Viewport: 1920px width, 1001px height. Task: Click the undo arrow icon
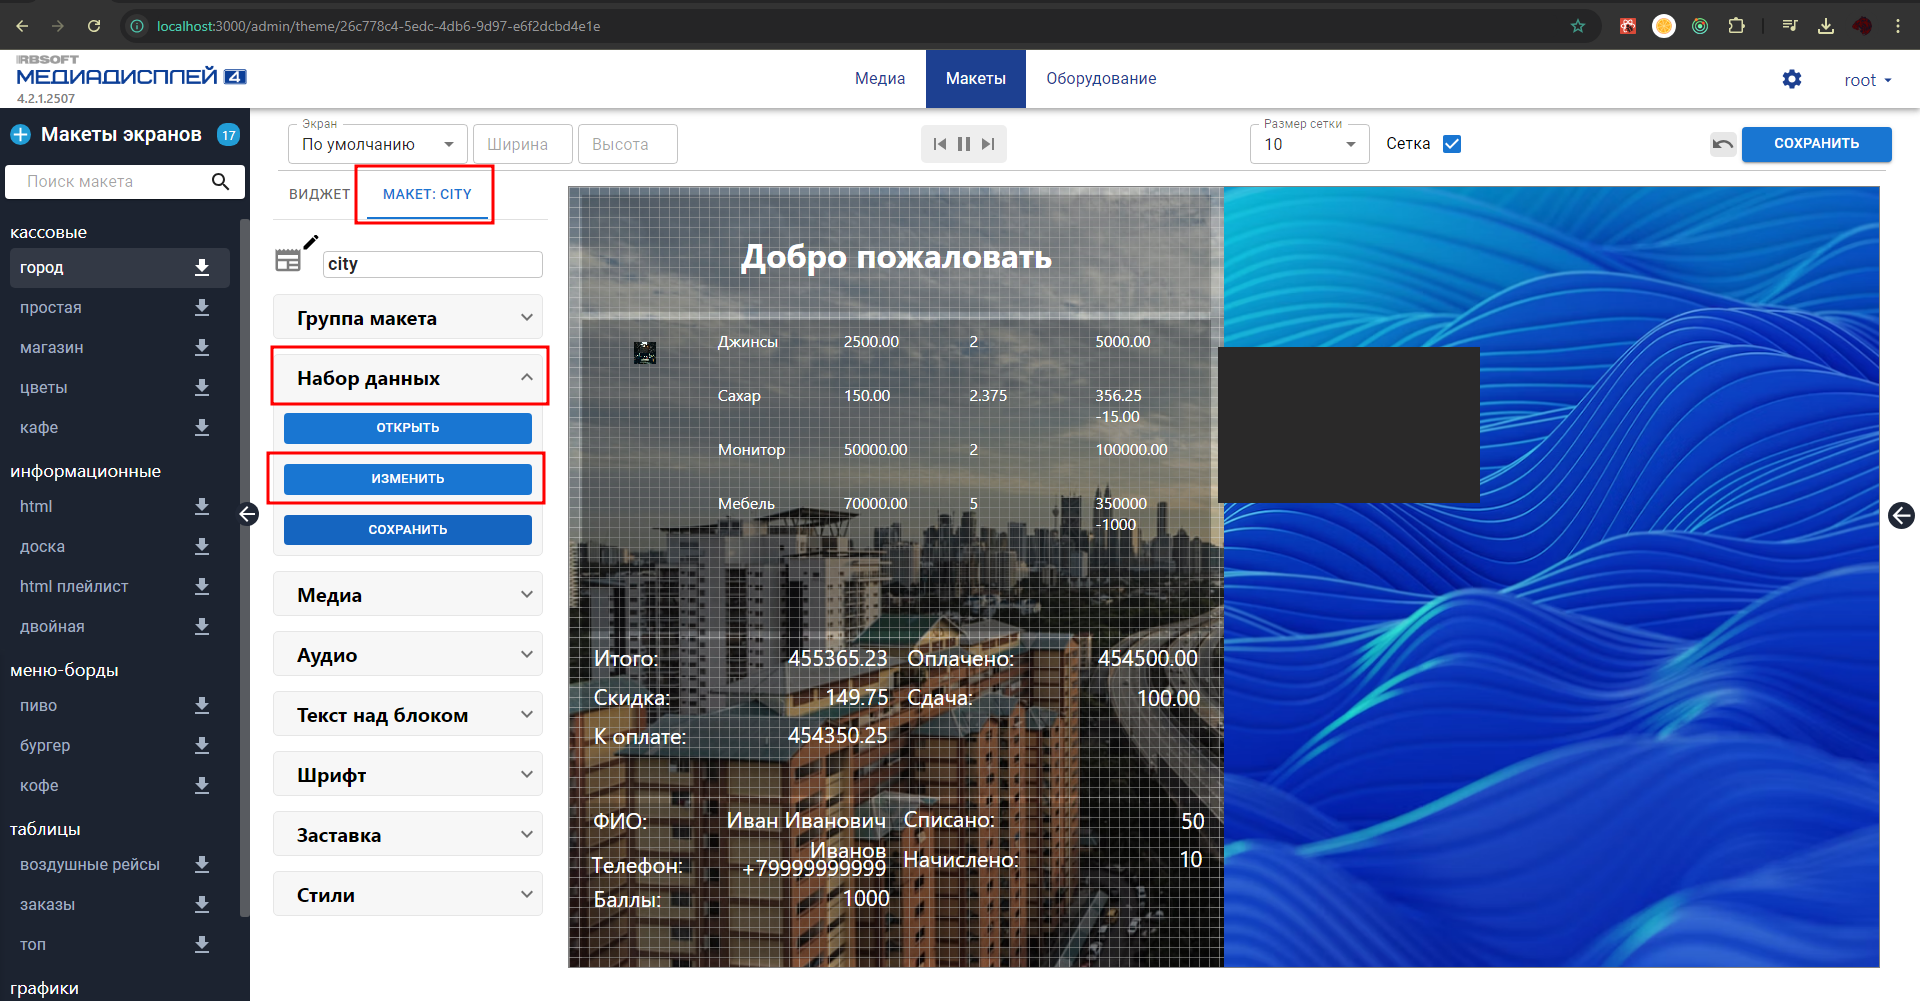[1722, 144]
